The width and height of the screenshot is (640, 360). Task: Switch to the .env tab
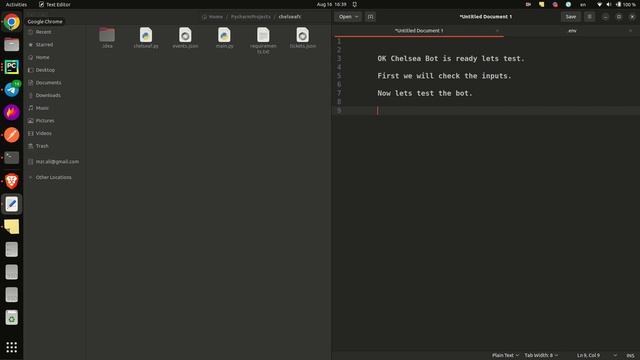572,31
